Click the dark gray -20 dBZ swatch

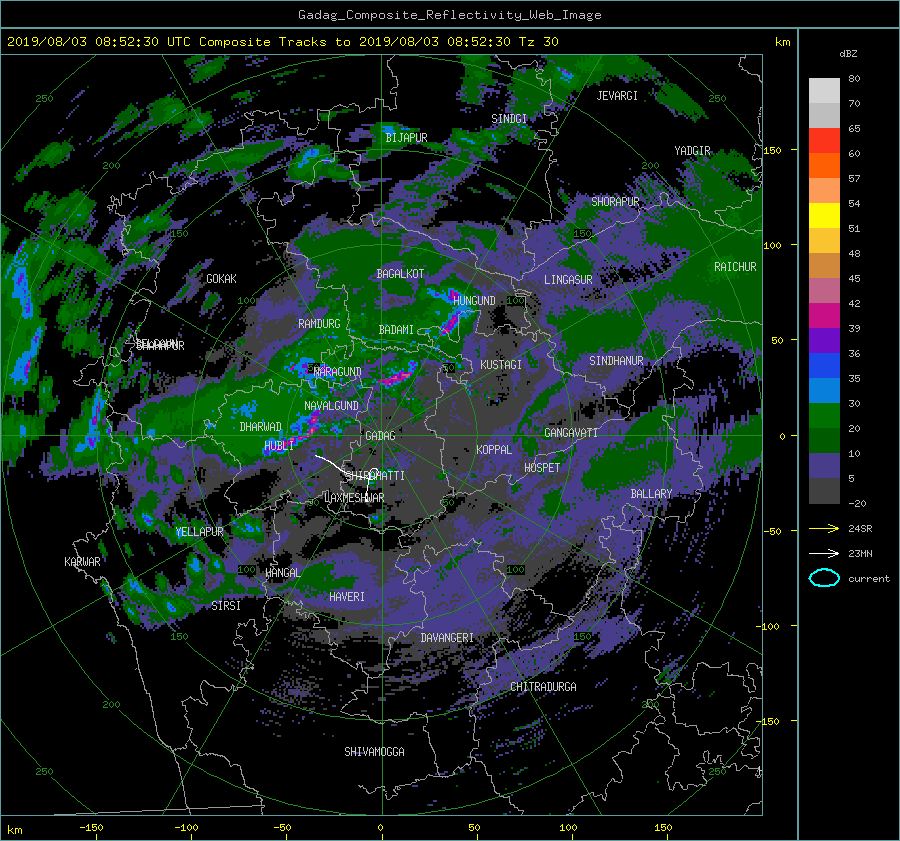(x=824, y=491)
